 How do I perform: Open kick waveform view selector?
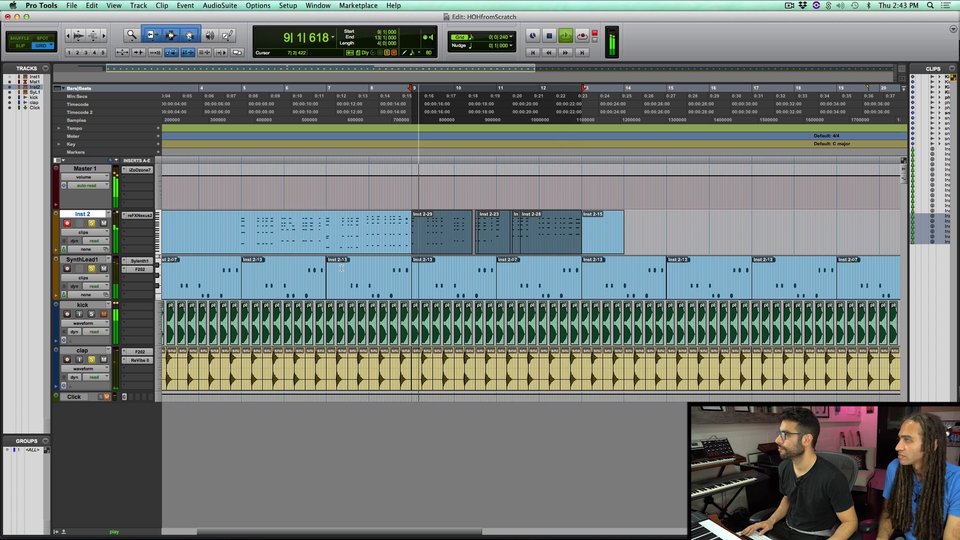[85, 323]
